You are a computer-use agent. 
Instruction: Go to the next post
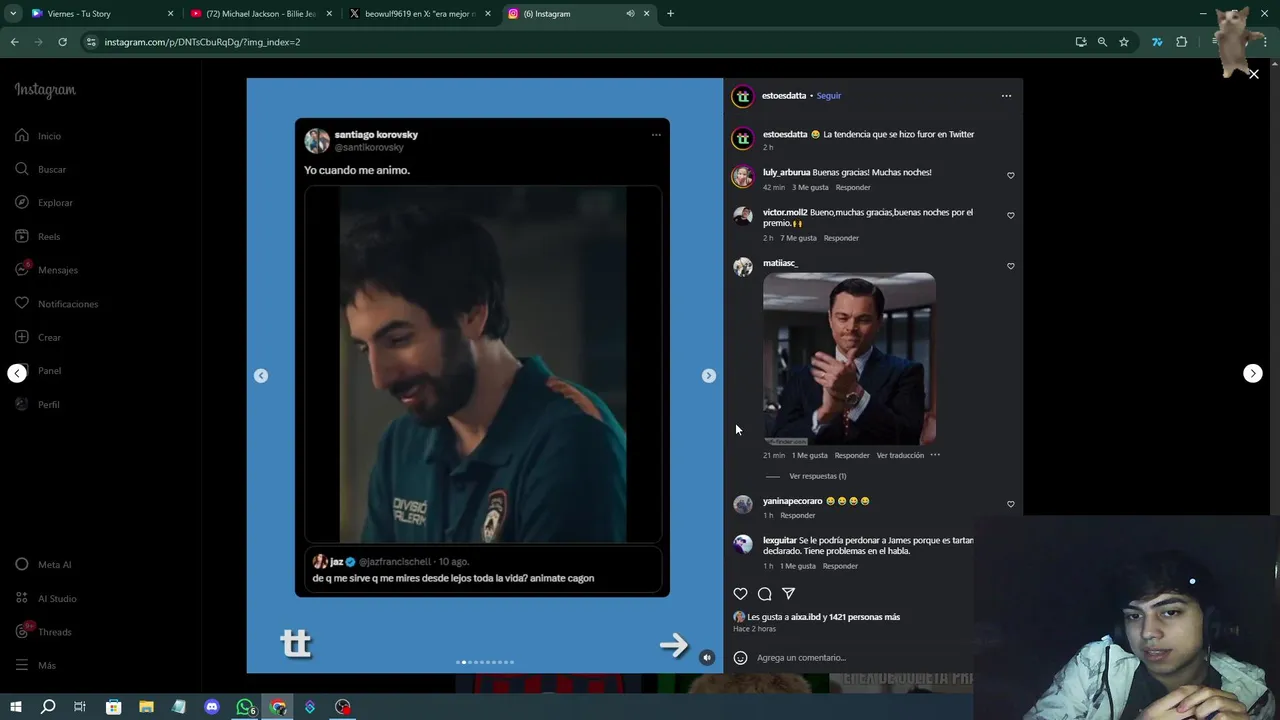pyautogui.click(x=1252, y=373)
